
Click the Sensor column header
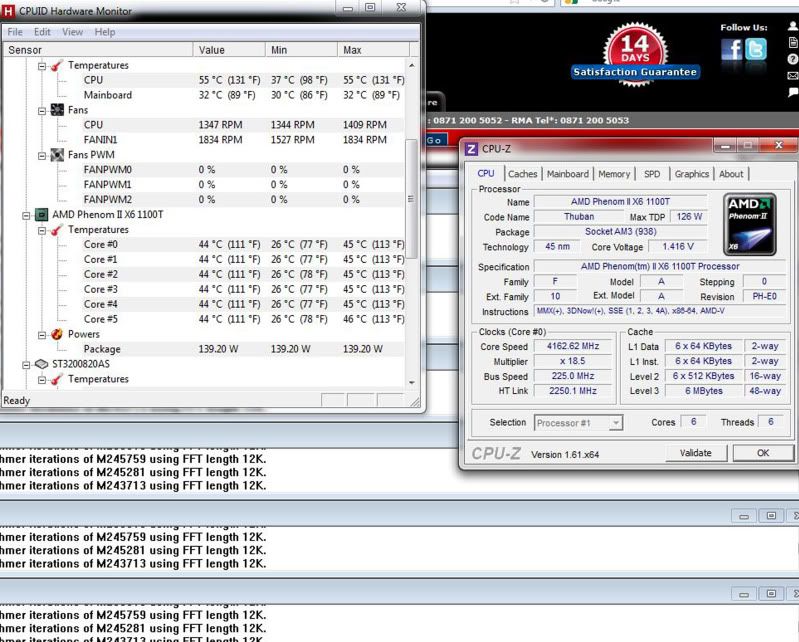98,50
